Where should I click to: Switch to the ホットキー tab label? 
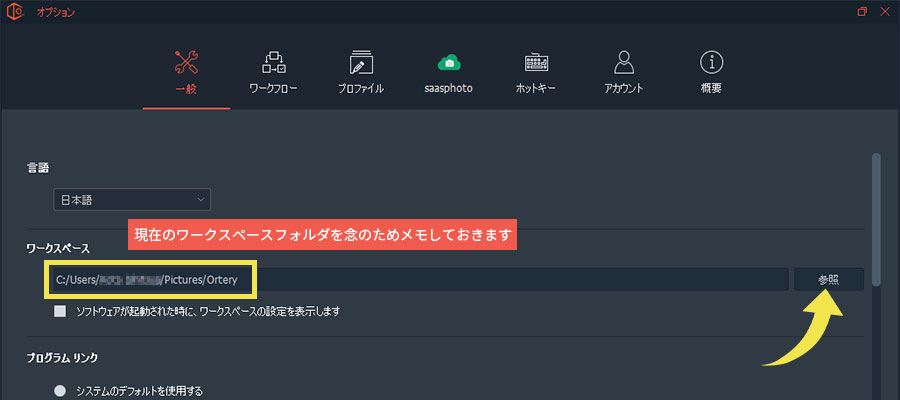[536, 89]
